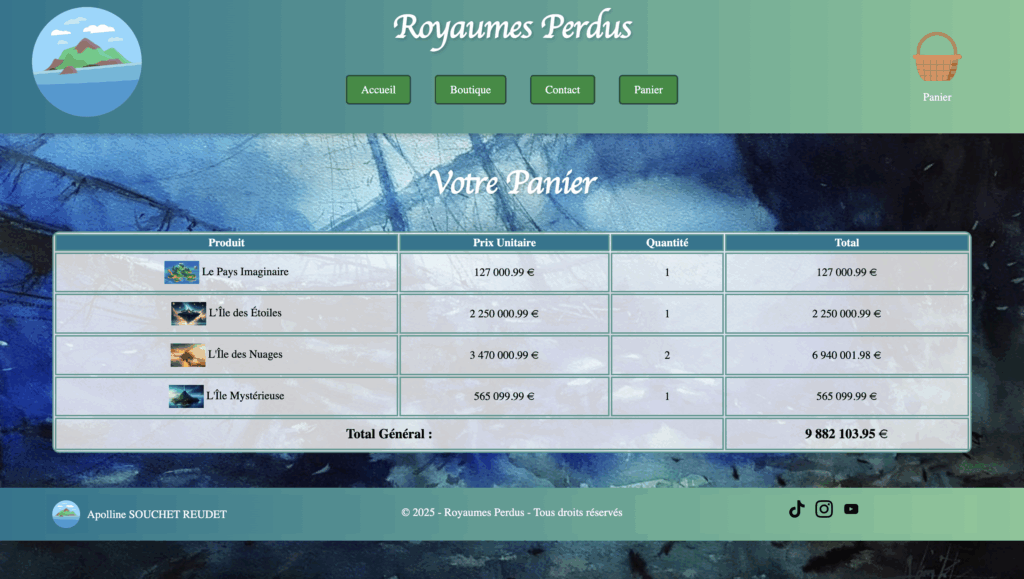Click the Panier label under the basket
Image resolution: width=1024 pixels, height=579 pixels.
click(937, 97)
